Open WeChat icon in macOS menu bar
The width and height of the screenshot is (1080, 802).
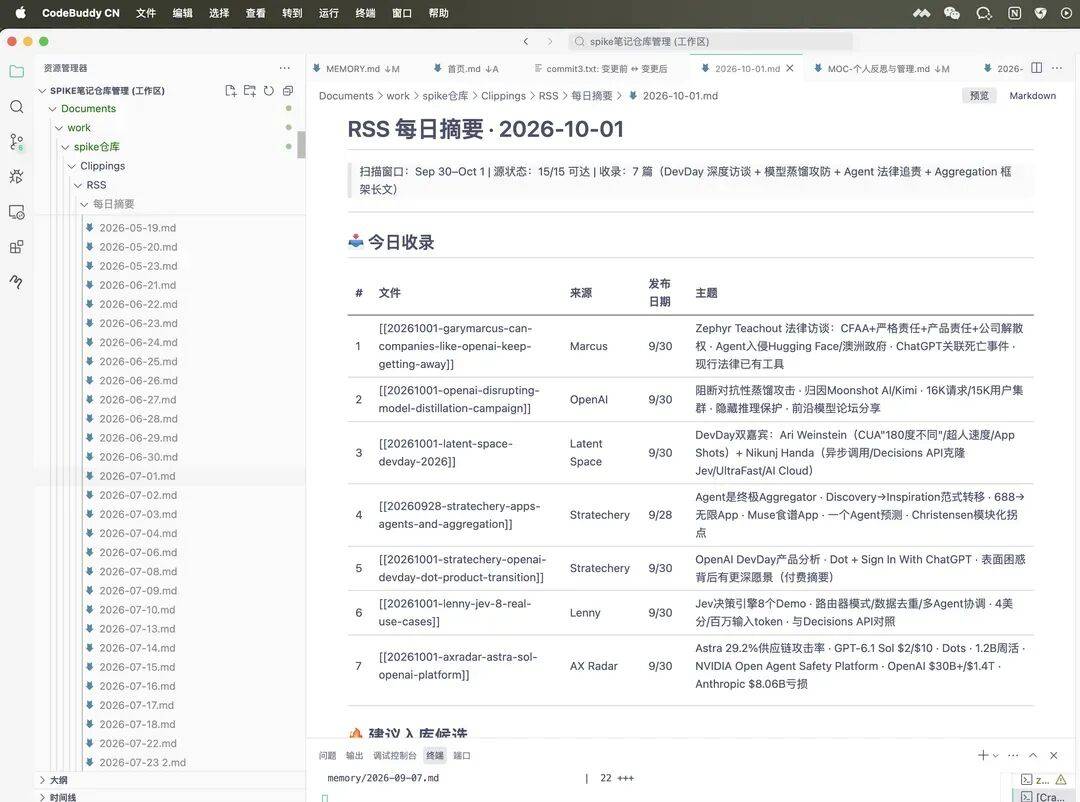click(x=952, y=13)
